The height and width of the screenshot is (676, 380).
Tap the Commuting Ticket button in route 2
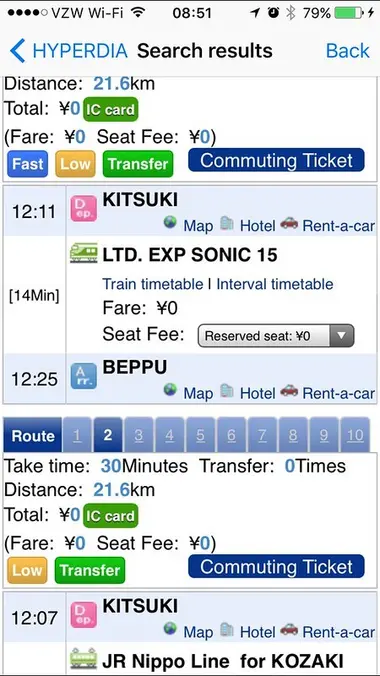pyautogui.click(x=276, y=566)
